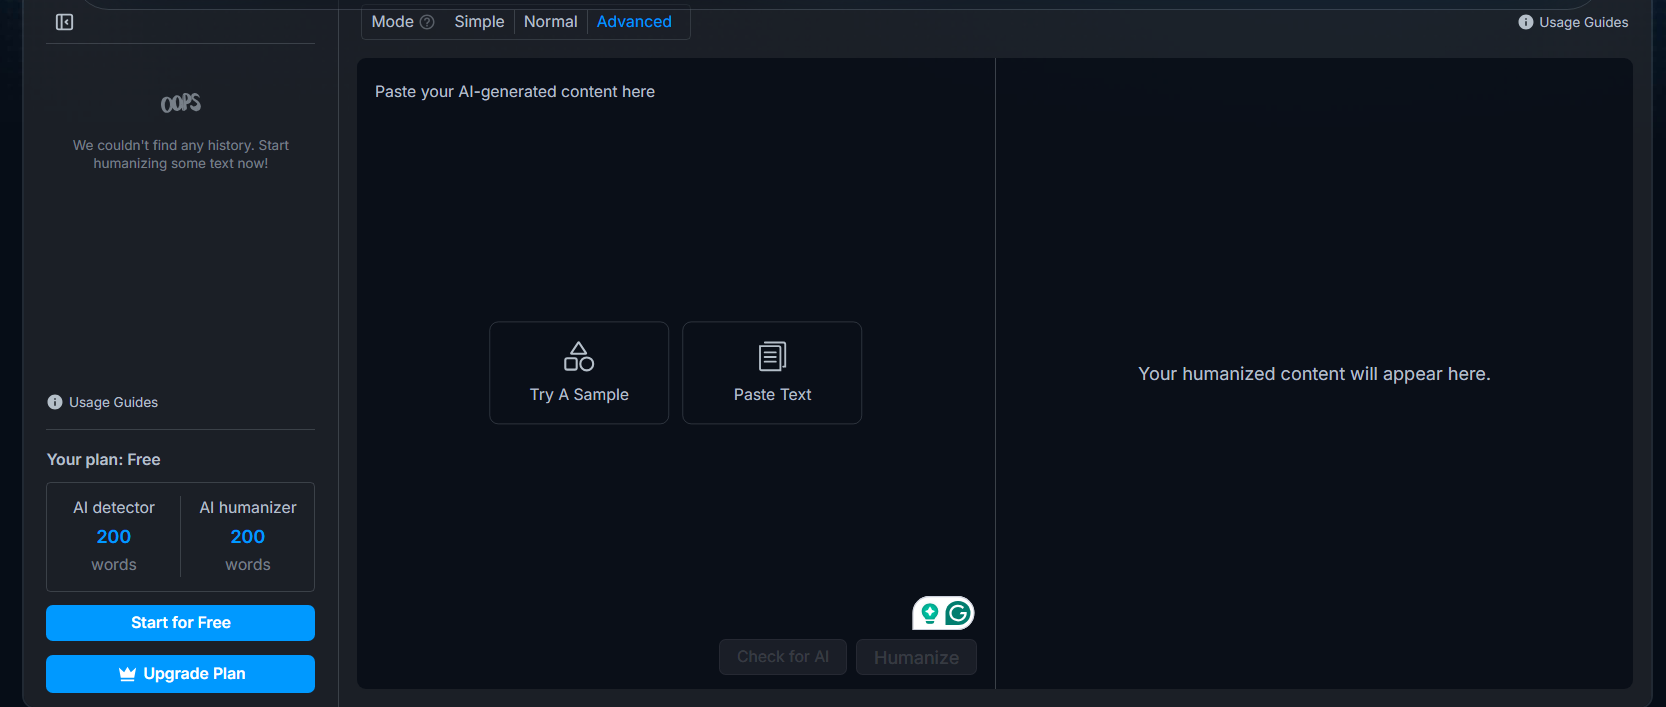The image size is (1666, 707).
Task: Click the Mode help question icon
Action: point(427,22)
